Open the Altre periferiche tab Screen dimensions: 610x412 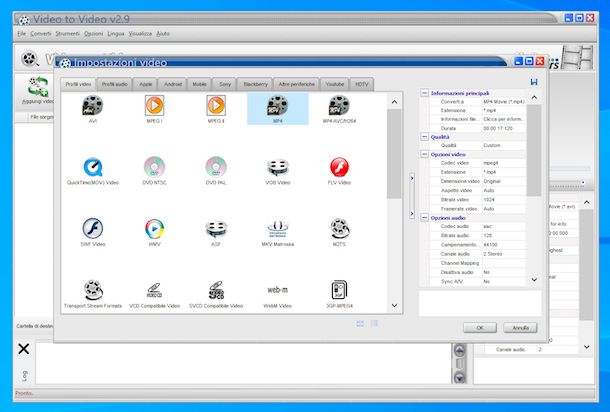click(x=296, y=84)
